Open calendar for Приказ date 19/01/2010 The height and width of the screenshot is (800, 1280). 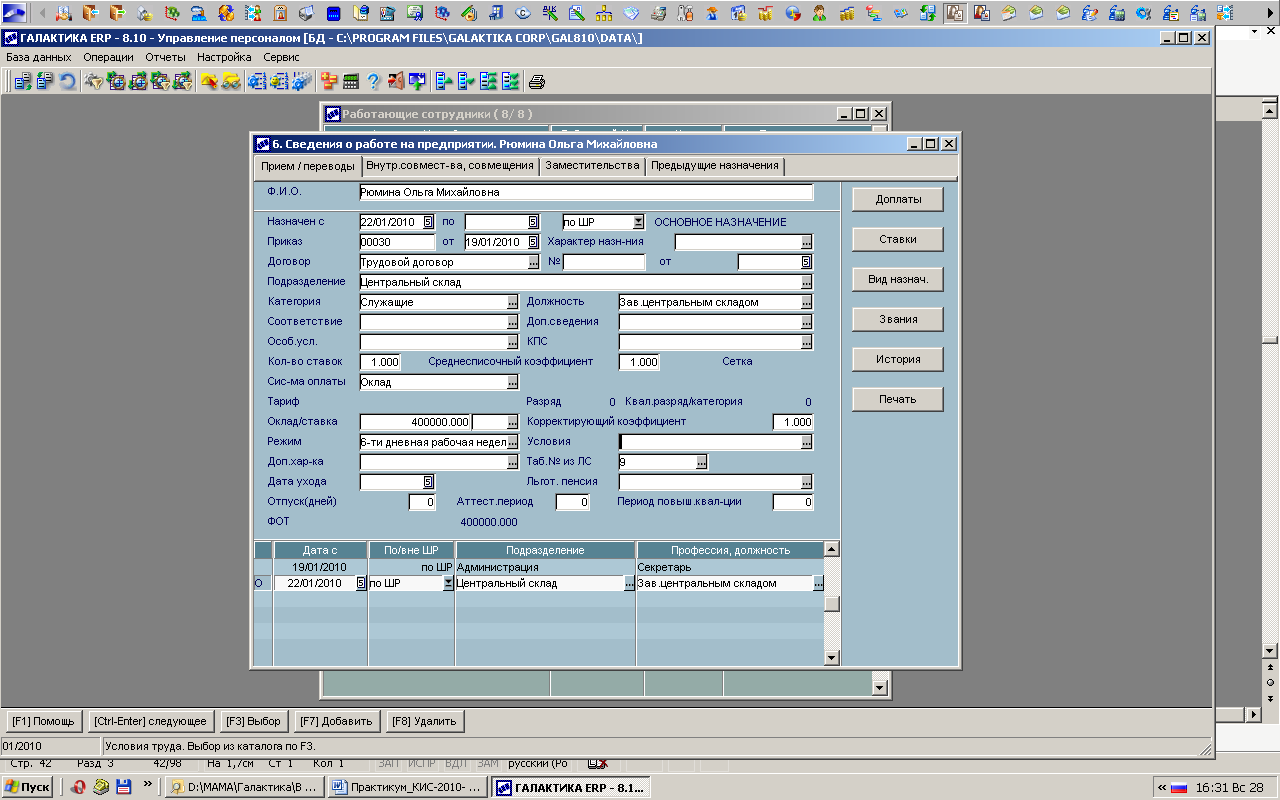coord(533,242)
